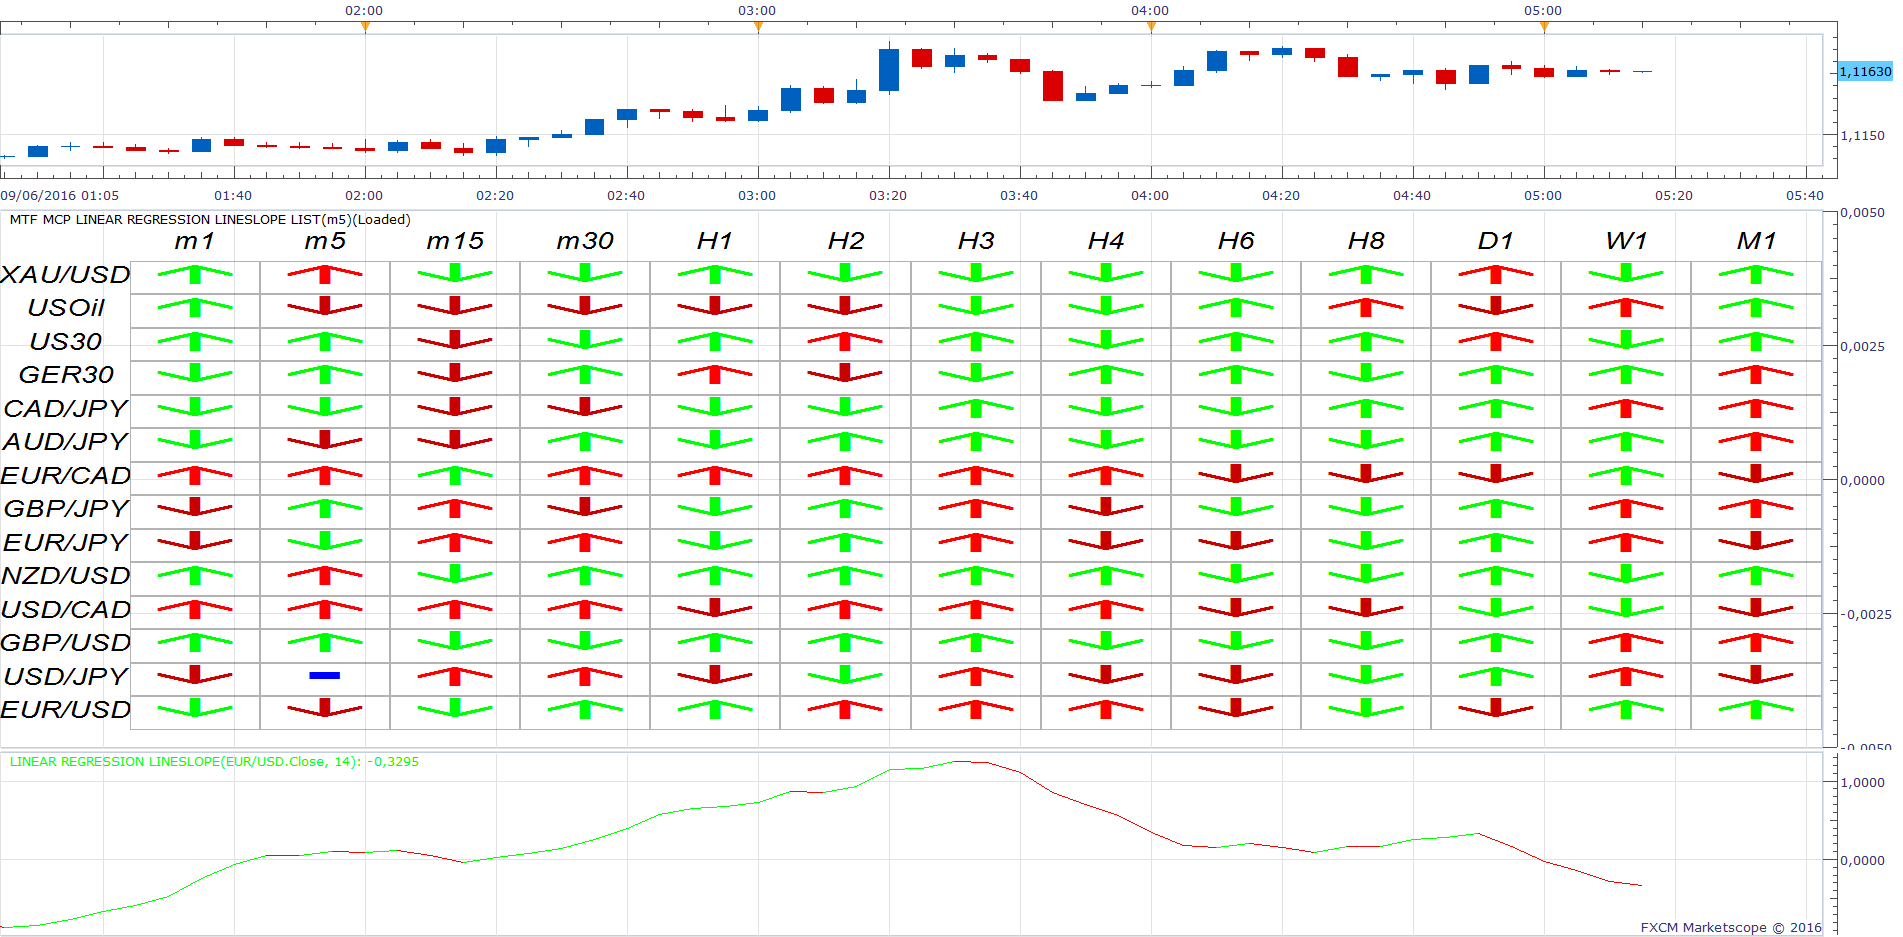Image resolution: width=1903 pixels, height=937 pixels.
Task: Click the 02:00 orange timeline marker
Action: (x=365, y=27)
